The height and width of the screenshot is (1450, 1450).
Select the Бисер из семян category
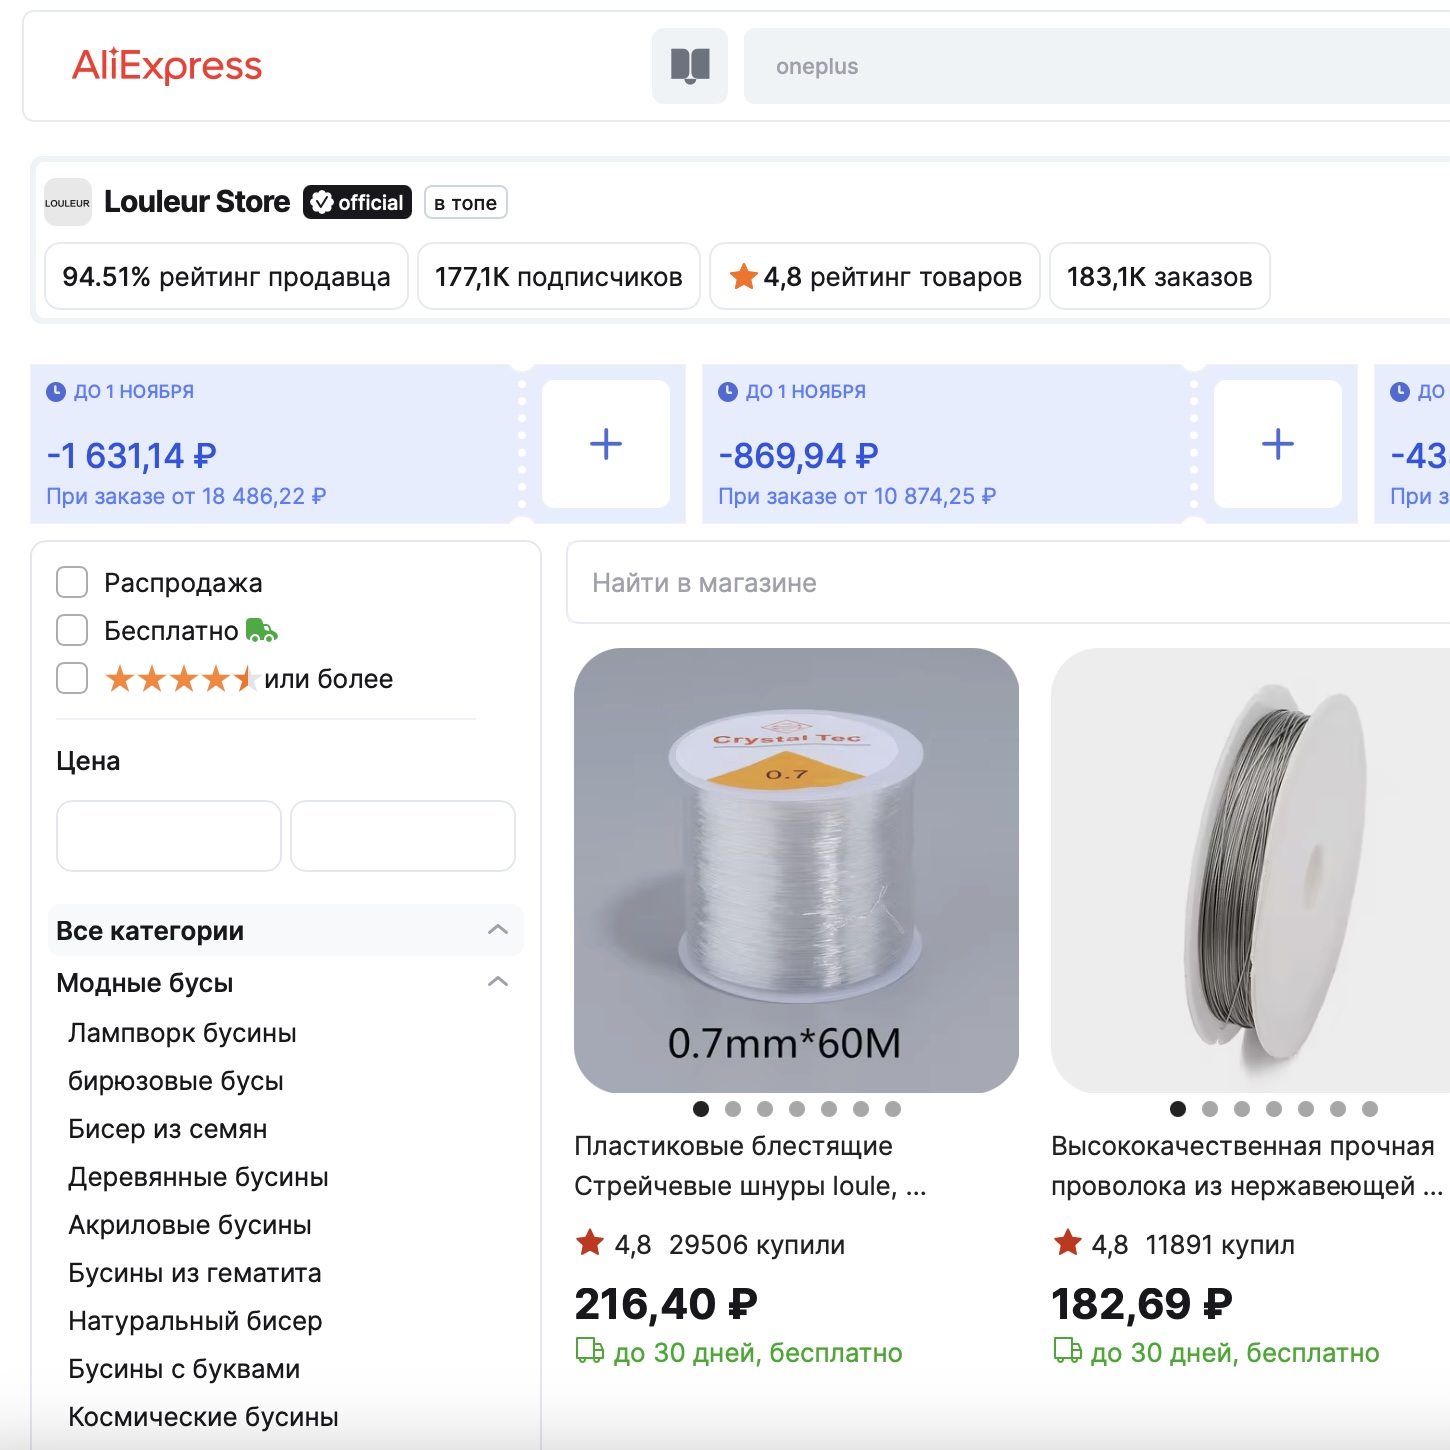(167, 1129)
